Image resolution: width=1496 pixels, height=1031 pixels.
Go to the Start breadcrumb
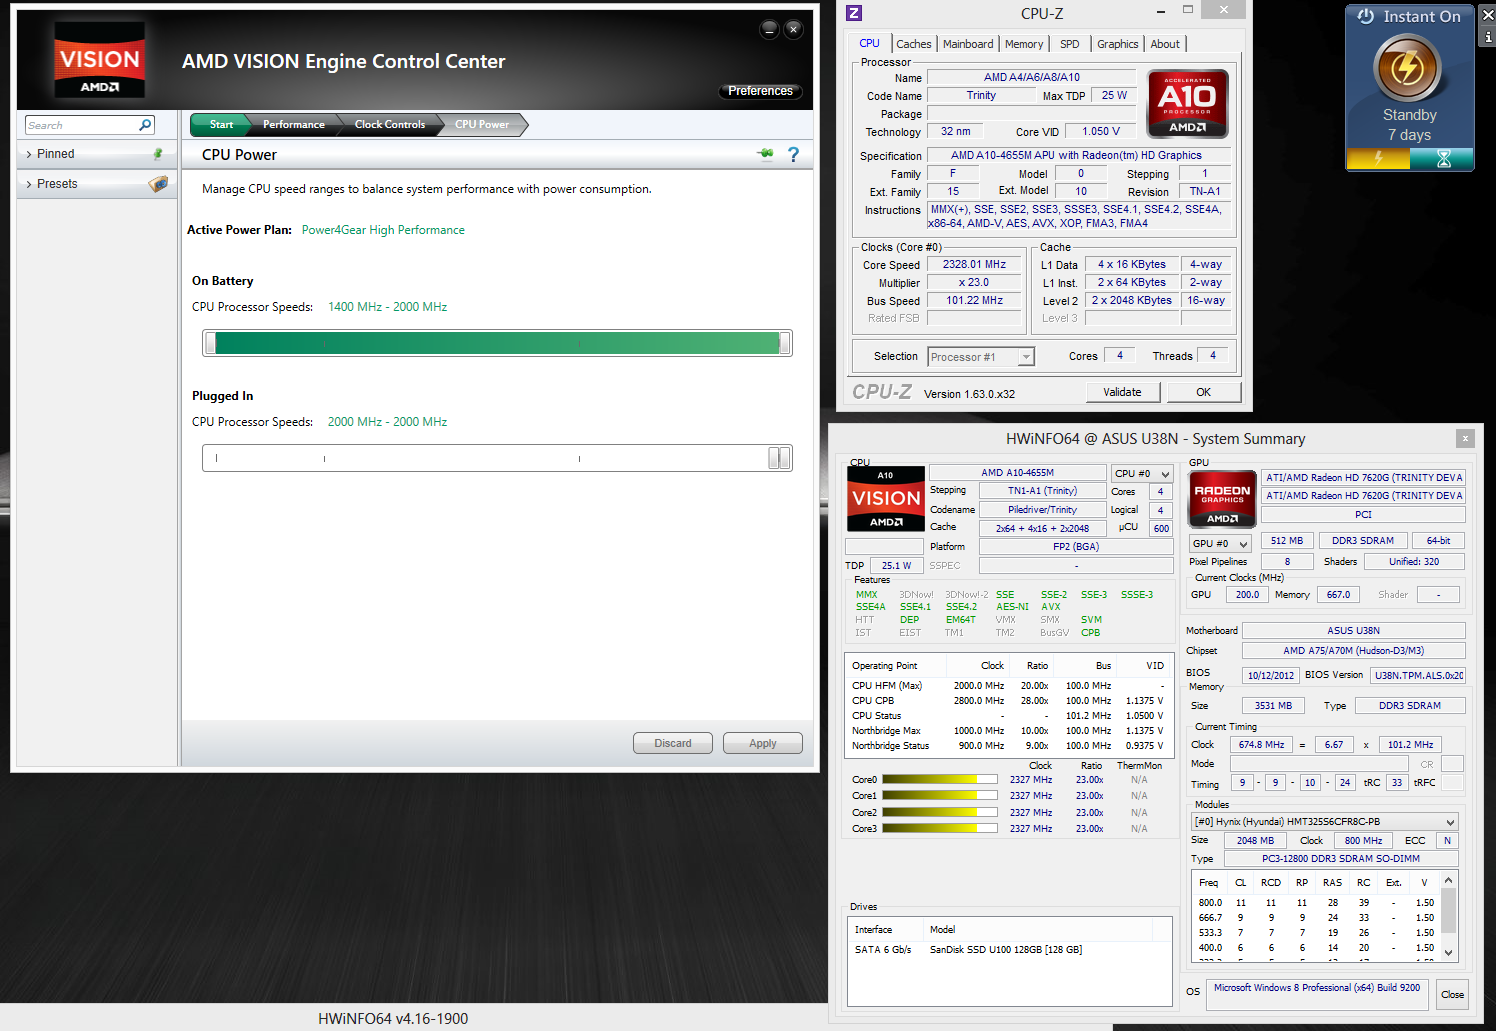click(221, 125)
